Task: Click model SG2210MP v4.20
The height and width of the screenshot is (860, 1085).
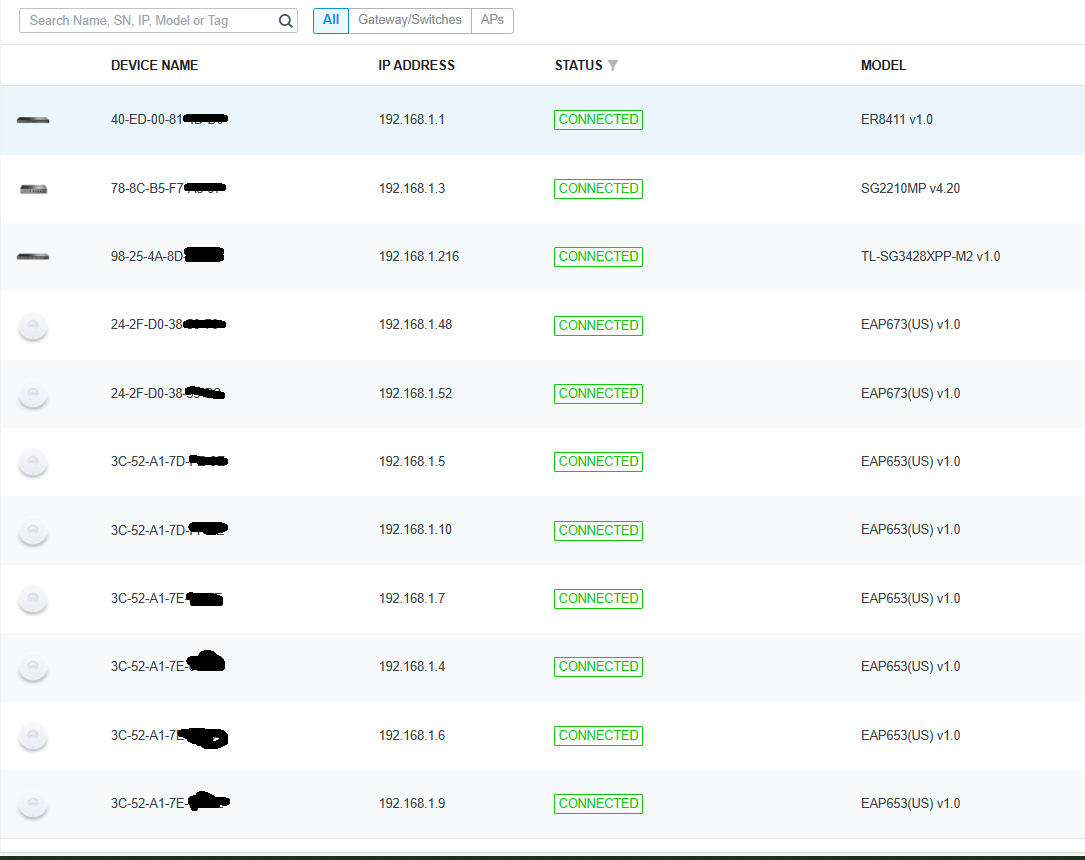Action: [911, 188]
